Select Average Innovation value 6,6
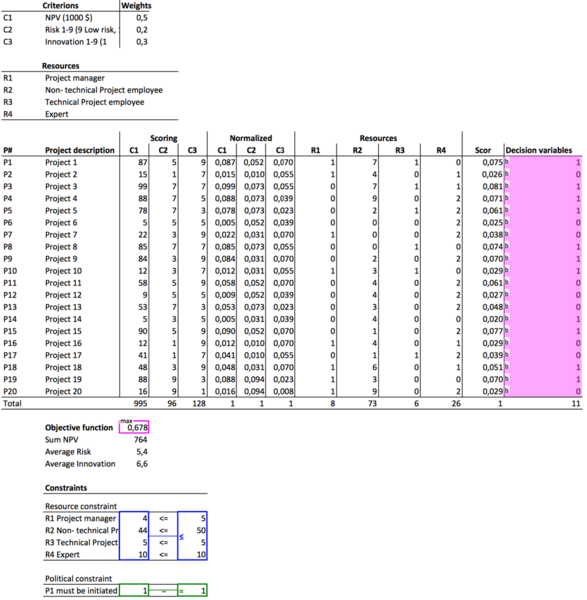 tap(142, 464)
